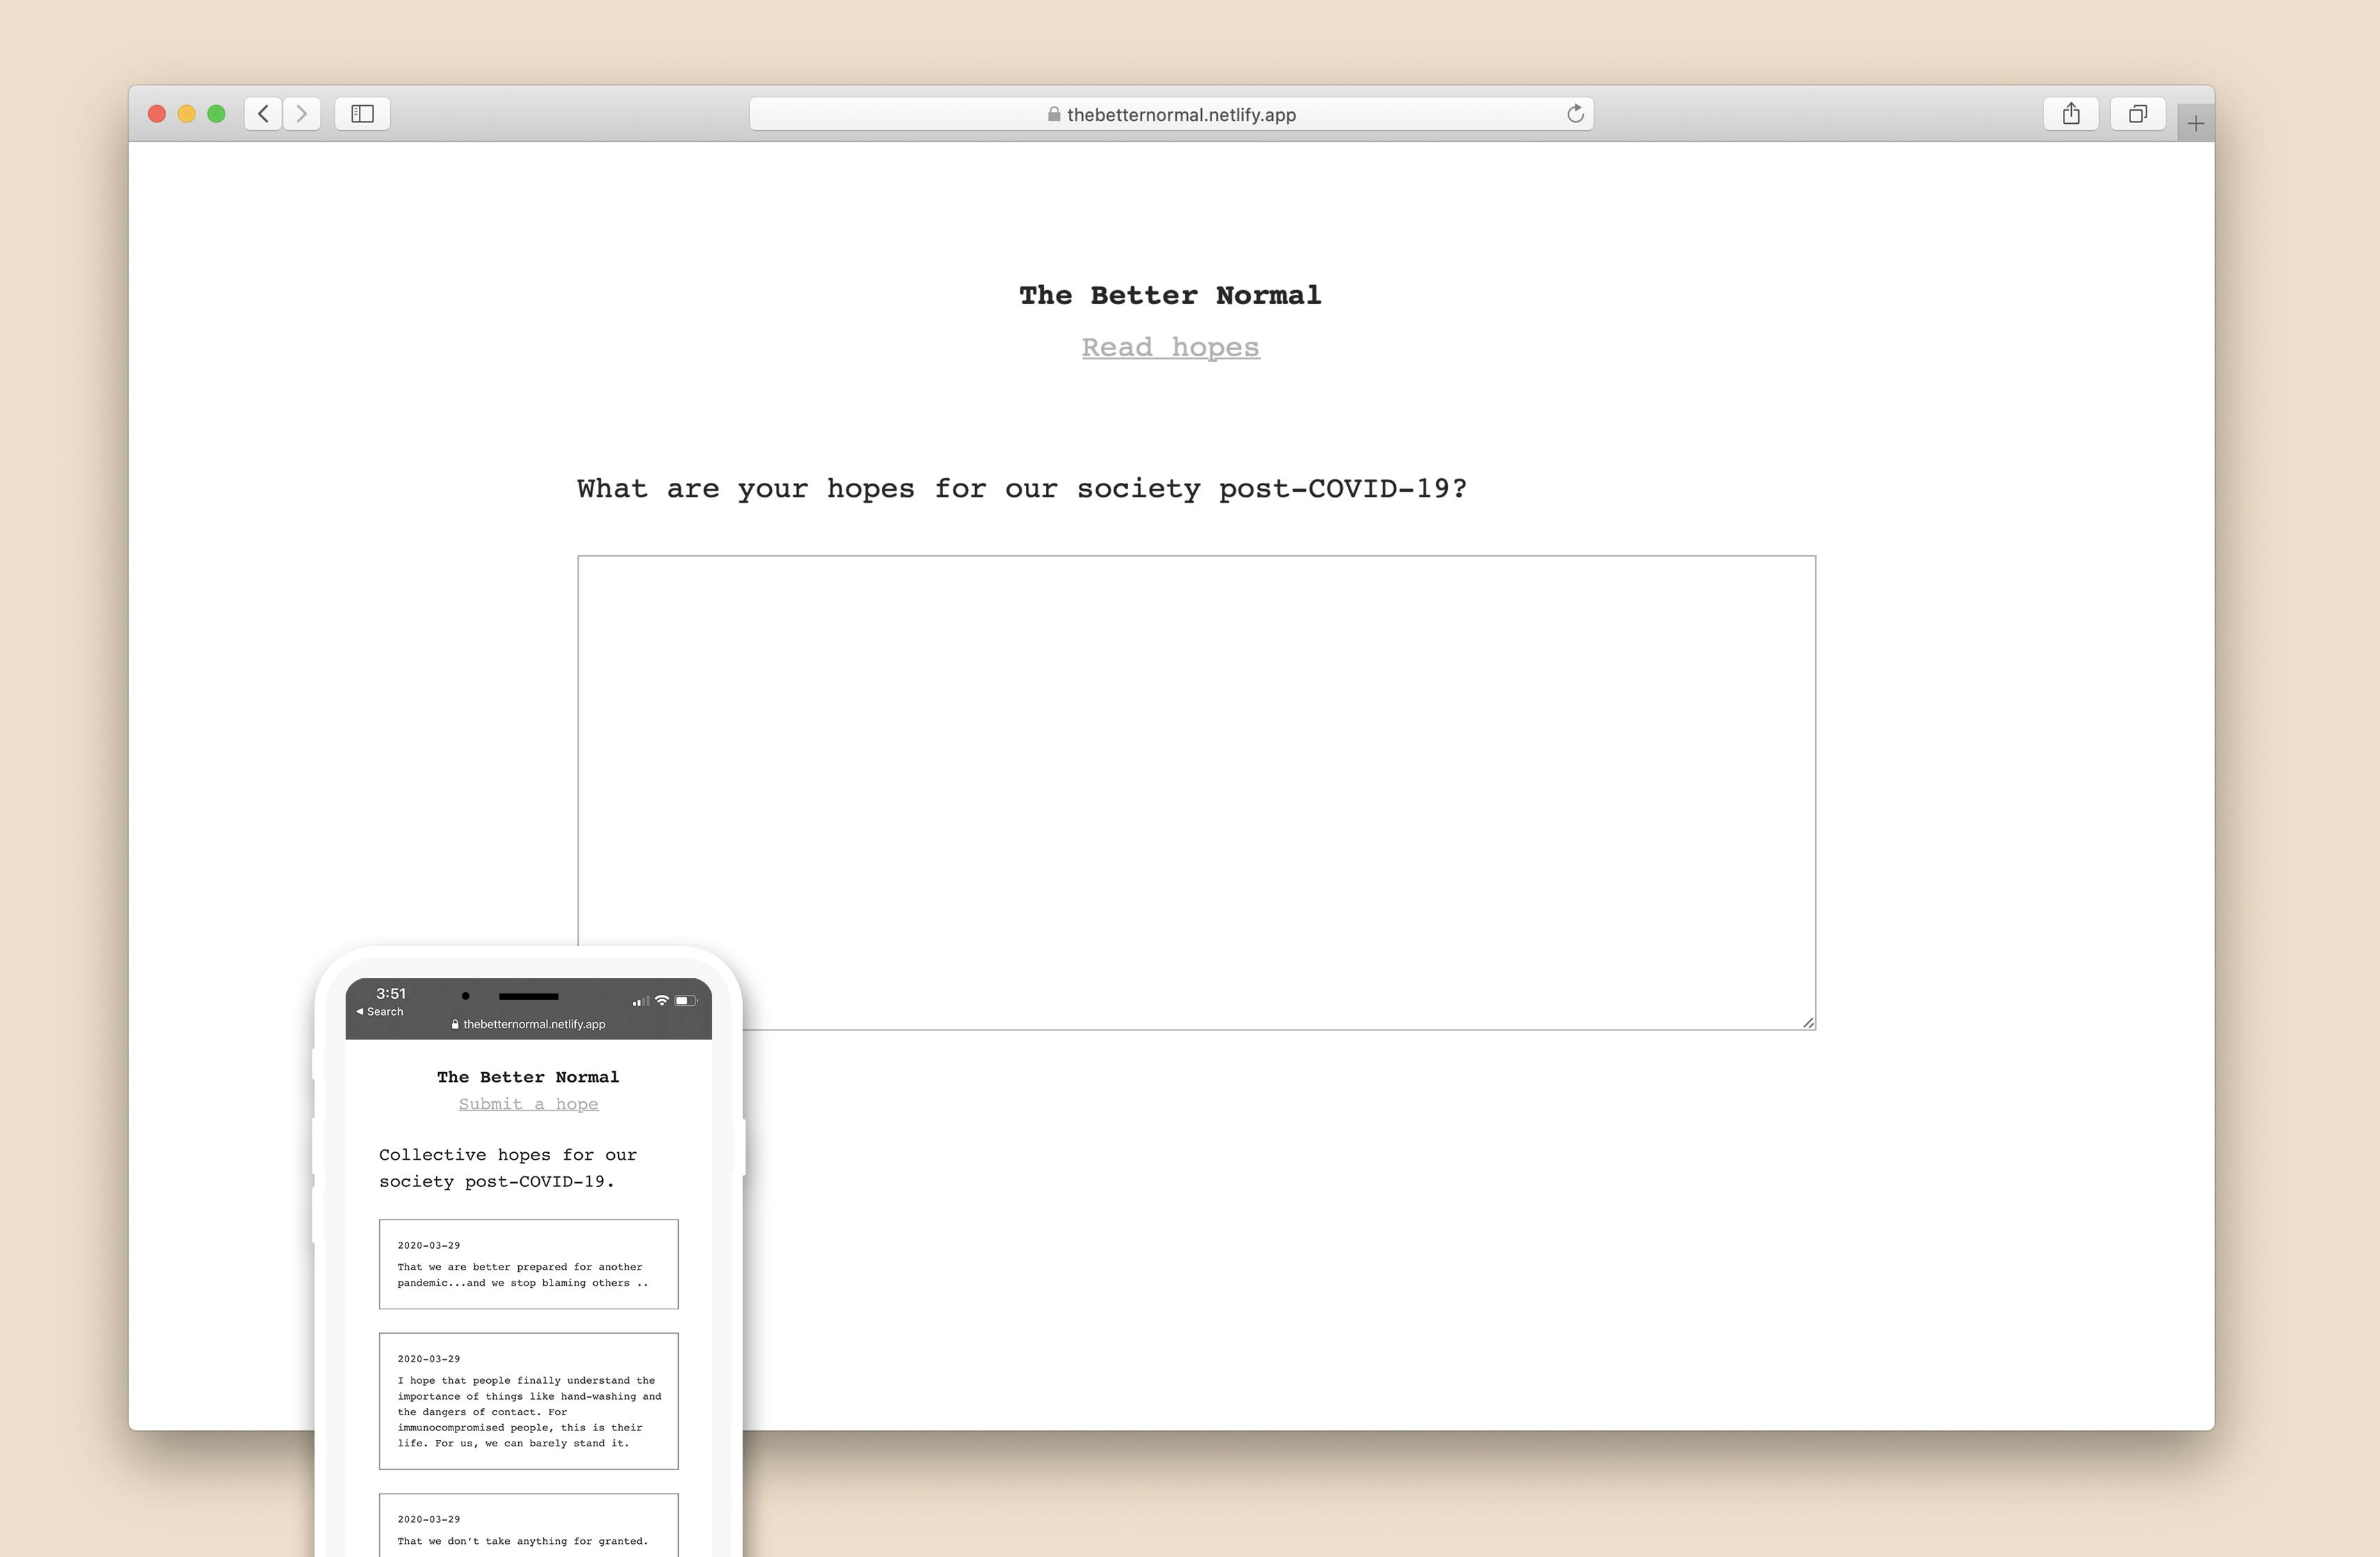The height and width of the screenshot is (1557, 2380).
Task: Click the text area resize handle
Action: tap(1808, 1022)
